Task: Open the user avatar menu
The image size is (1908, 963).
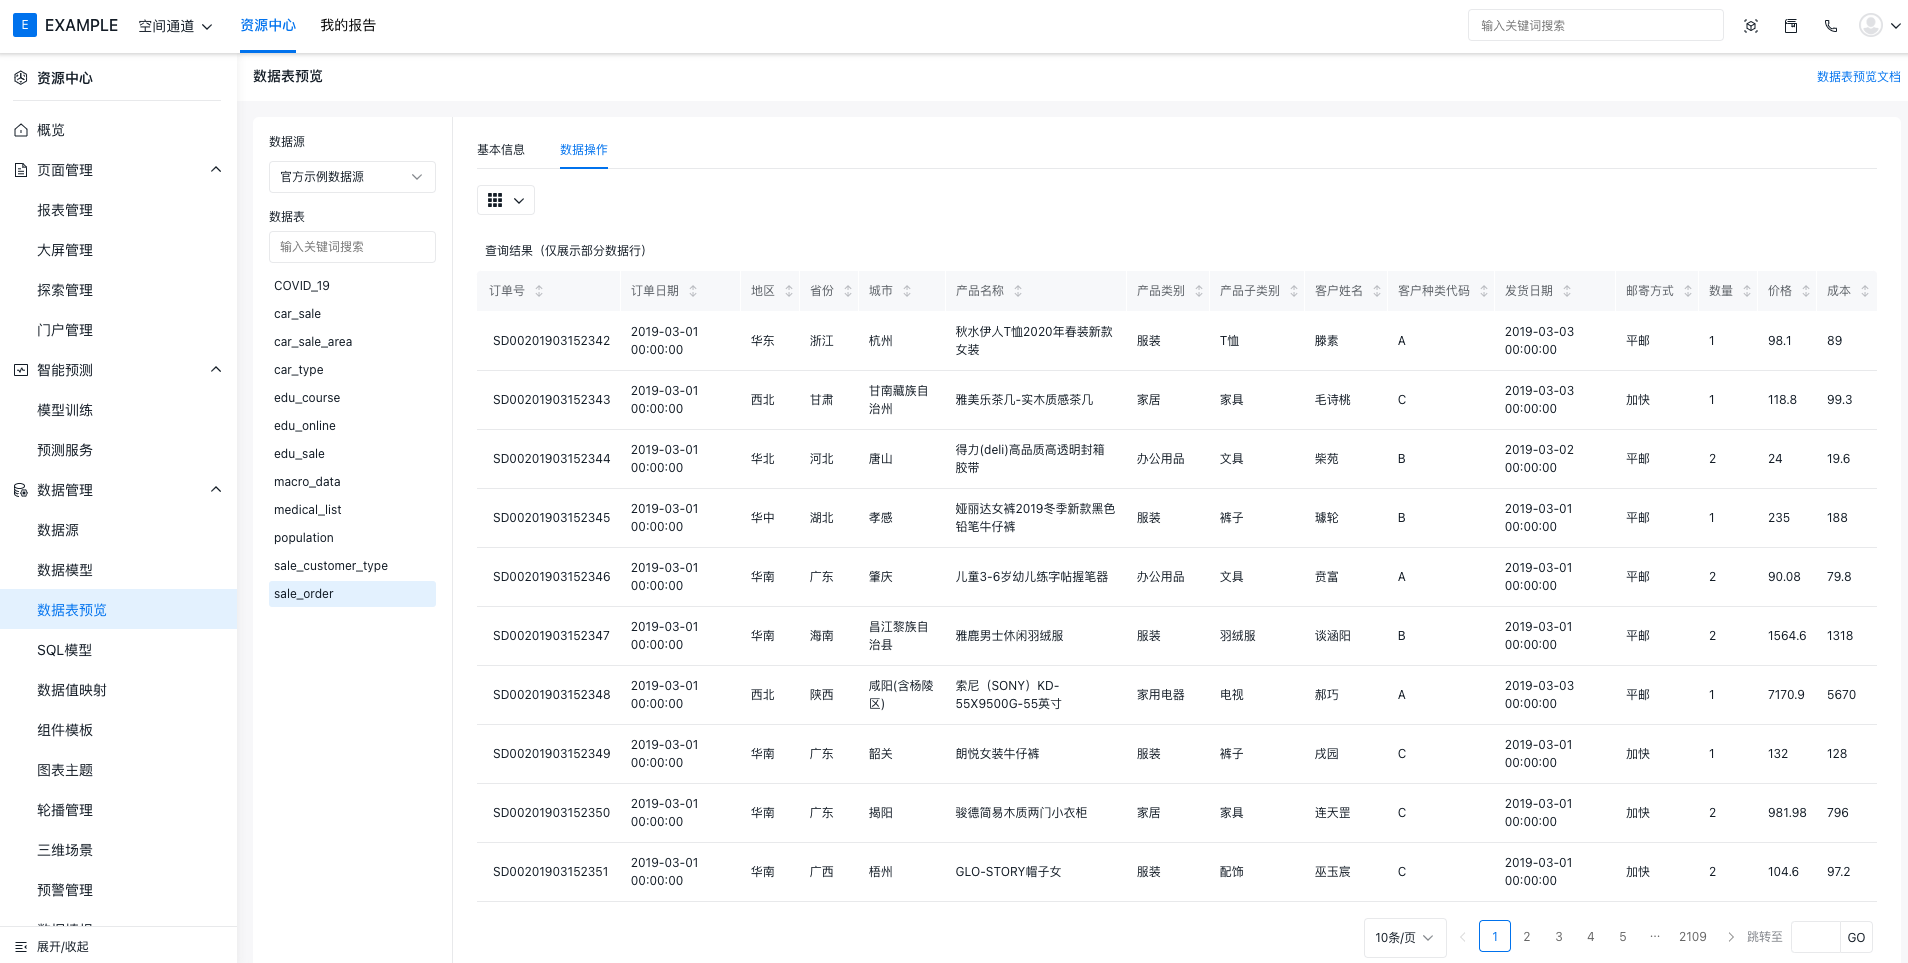Action: 1871,25
